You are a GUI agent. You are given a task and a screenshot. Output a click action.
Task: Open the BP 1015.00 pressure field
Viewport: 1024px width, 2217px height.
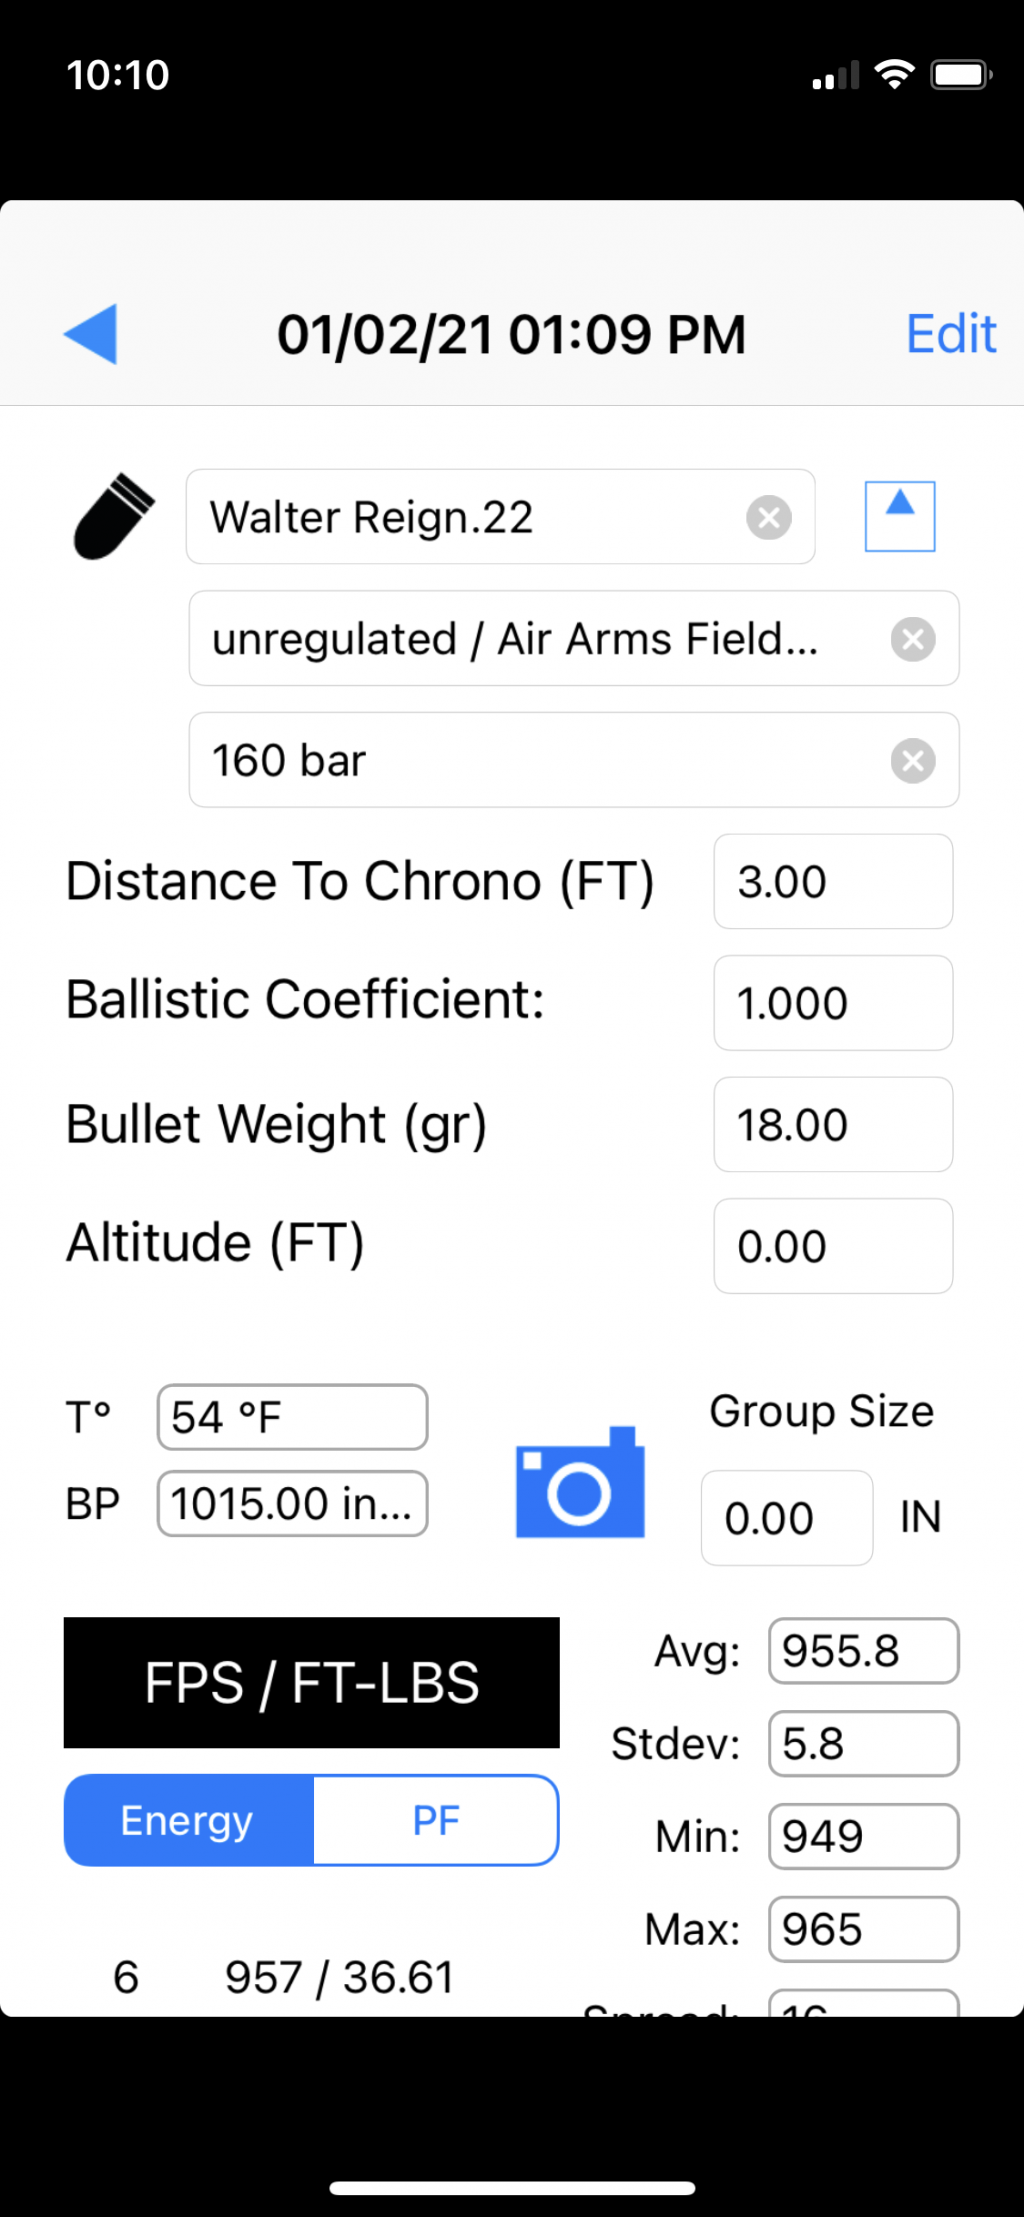(x=292, y=1503)
